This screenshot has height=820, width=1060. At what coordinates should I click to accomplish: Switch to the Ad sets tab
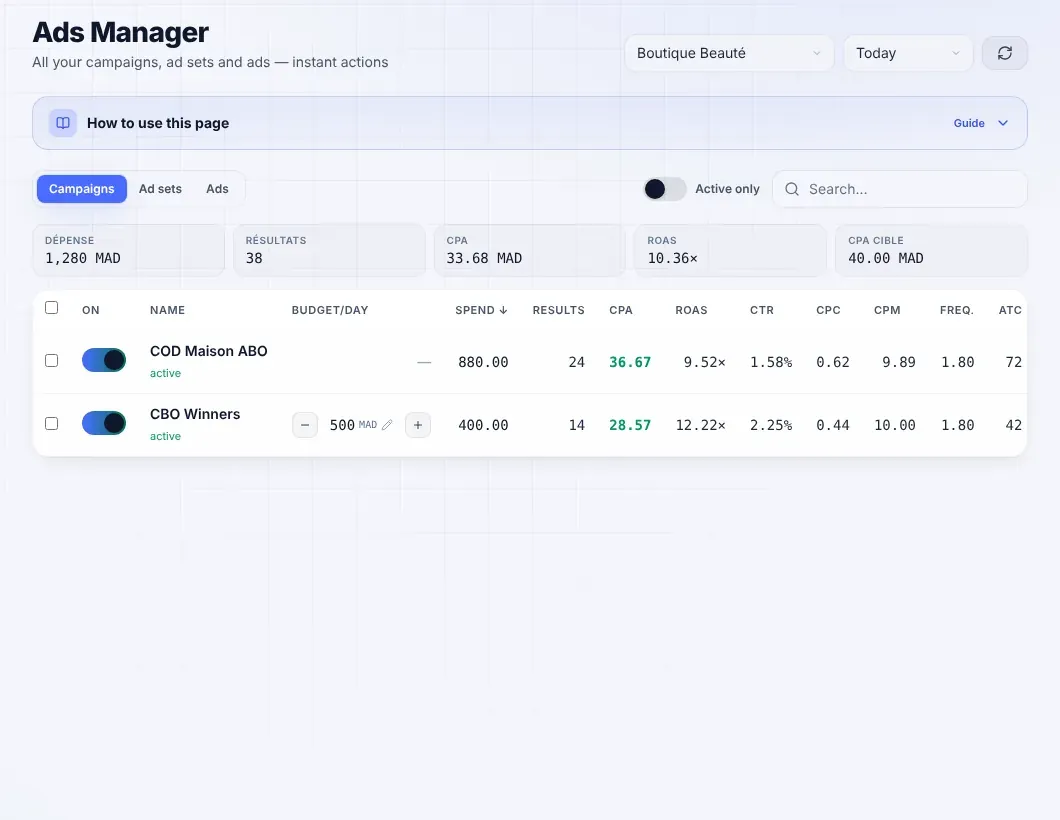(x=160, y=189)
